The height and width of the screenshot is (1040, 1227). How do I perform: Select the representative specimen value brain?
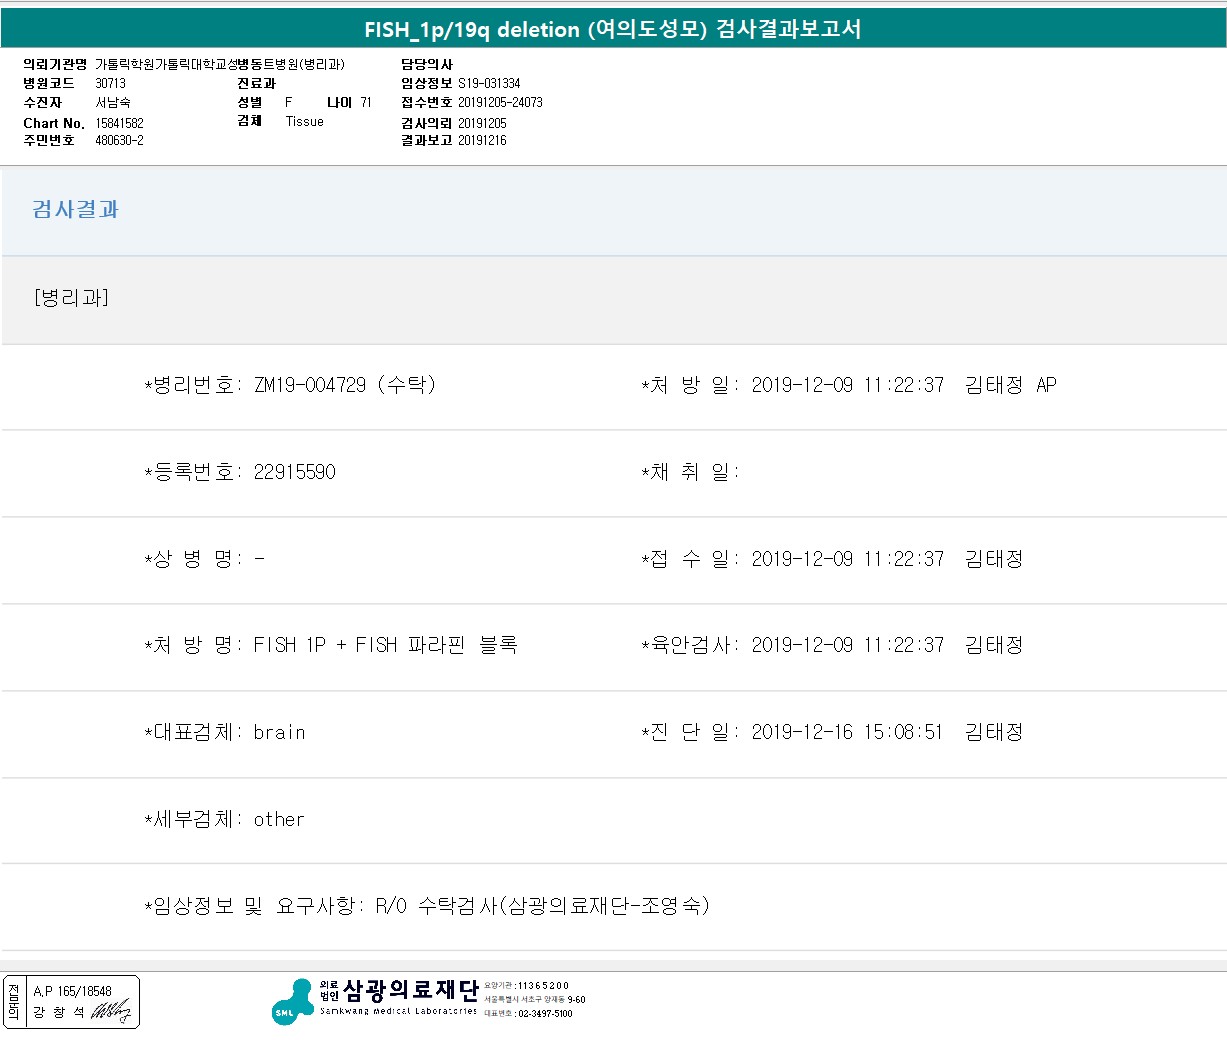(279, 732)
